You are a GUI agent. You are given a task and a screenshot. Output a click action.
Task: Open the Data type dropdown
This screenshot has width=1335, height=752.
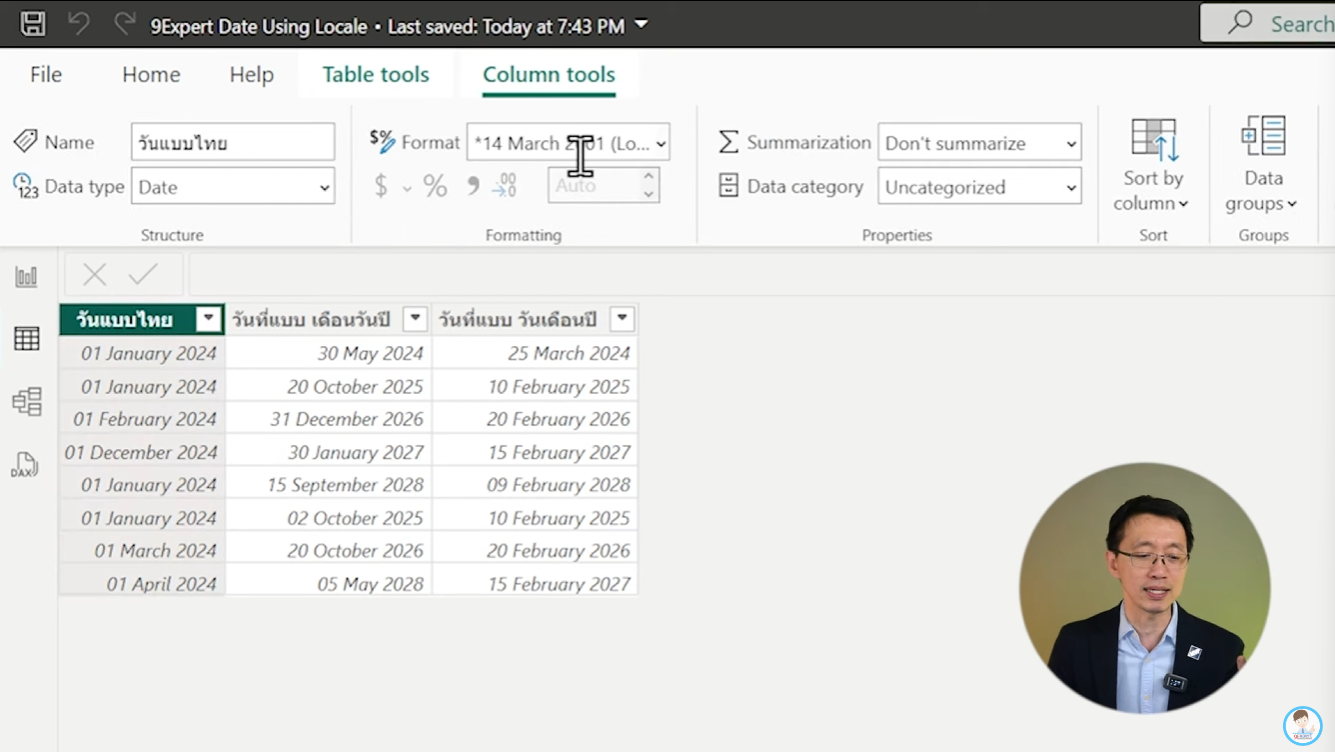tap(233, 187)
